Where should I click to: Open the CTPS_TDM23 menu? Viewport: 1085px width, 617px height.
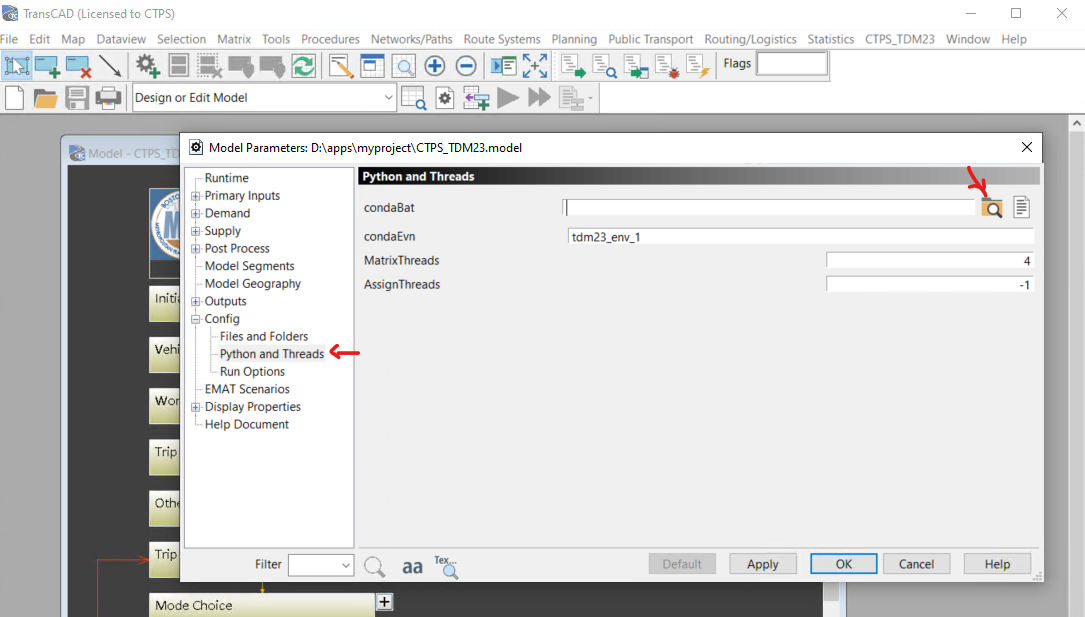[900, 39]
